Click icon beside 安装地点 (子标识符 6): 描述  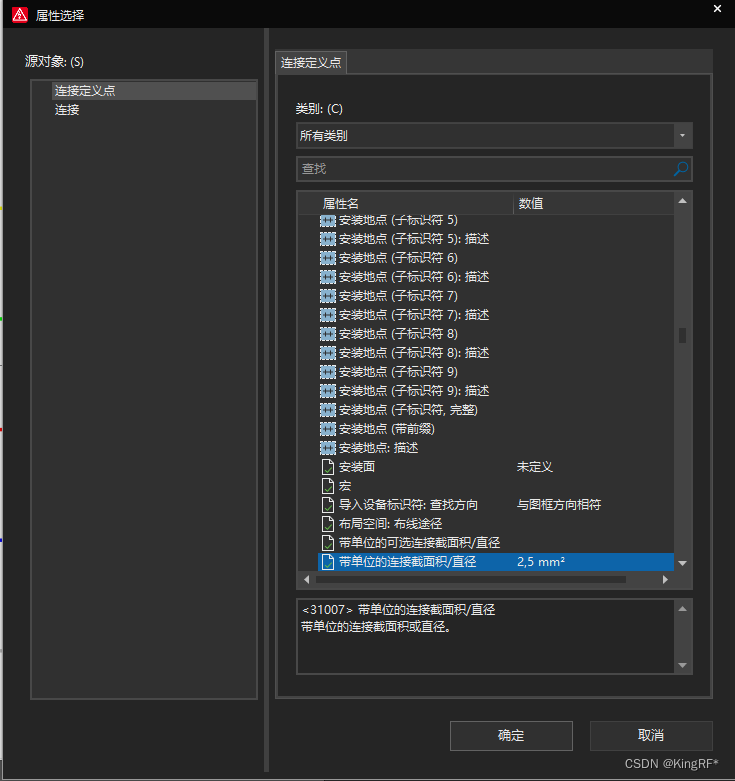[328, 277]
